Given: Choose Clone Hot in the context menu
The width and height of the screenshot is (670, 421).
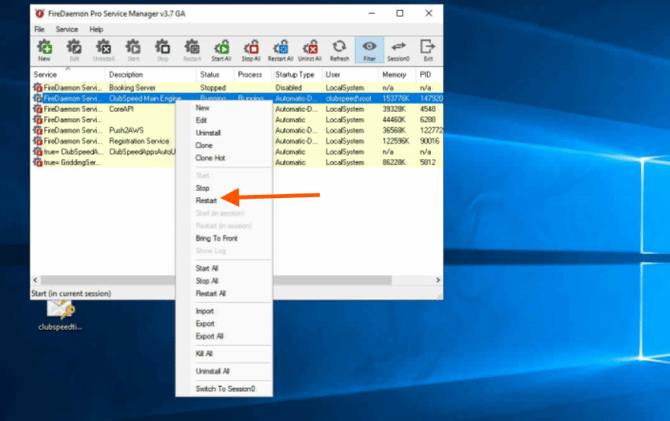Looking at the screenshot, I should tap(210, 158).
